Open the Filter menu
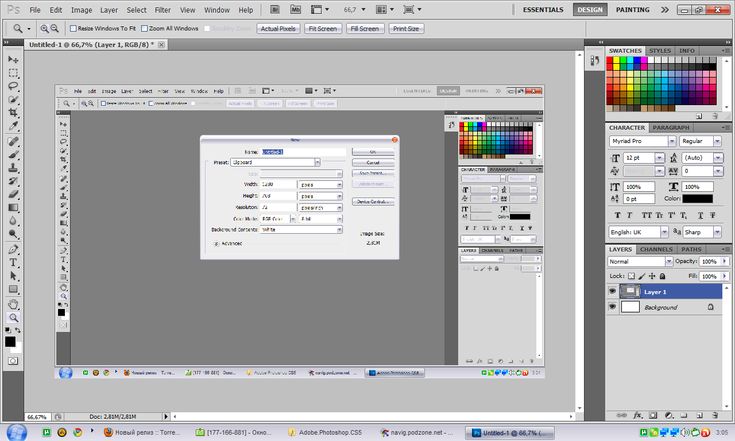 [x=163, y=9]
